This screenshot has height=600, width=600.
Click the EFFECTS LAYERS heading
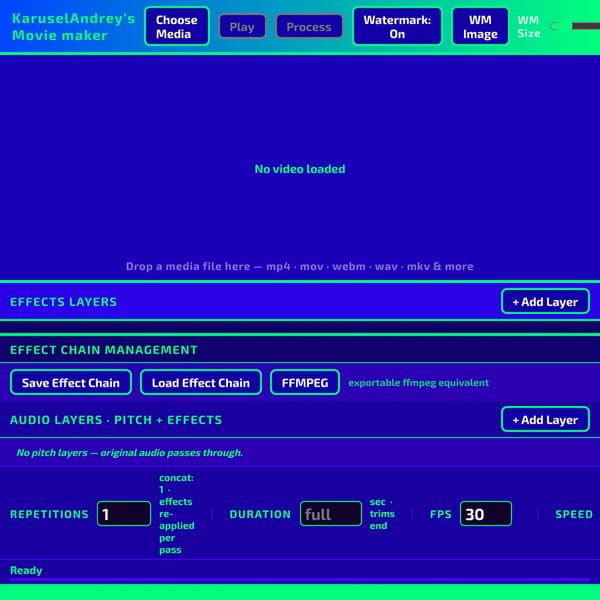tap(64, 302)
